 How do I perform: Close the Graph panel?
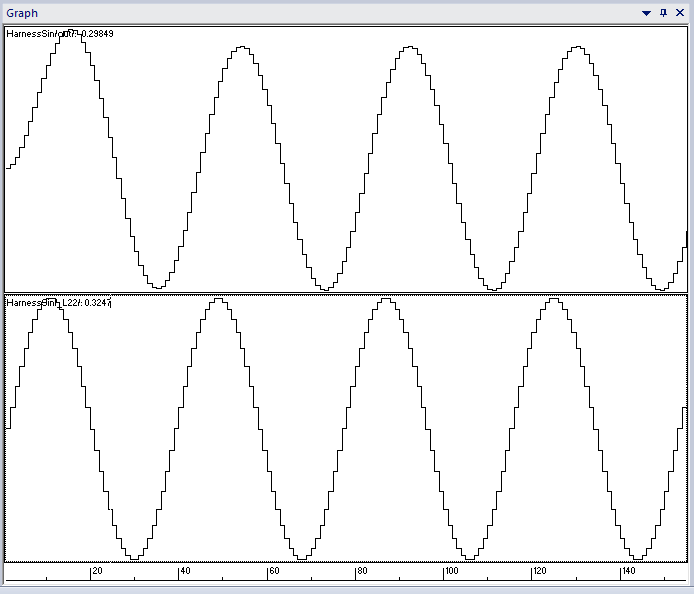tap(680, 13)
